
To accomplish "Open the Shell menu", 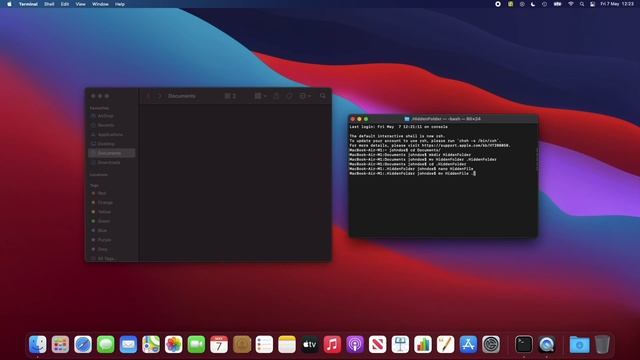I will point(49,4).
